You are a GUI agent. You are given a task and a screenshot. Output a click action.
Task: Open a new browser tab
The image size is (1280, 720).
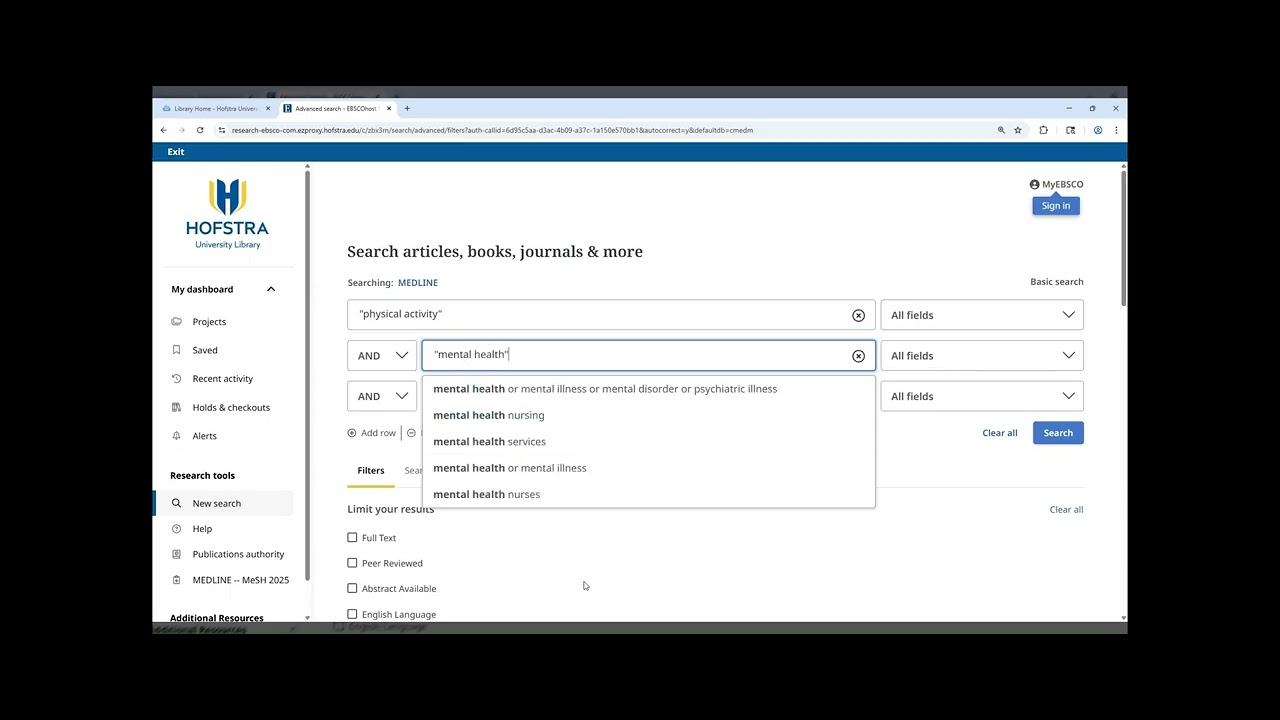click(407, 108)
